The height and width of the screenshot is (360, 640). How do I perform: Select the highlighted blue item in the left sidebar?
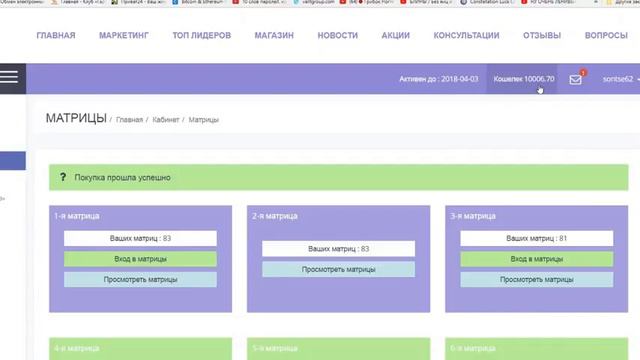[13, 161]
